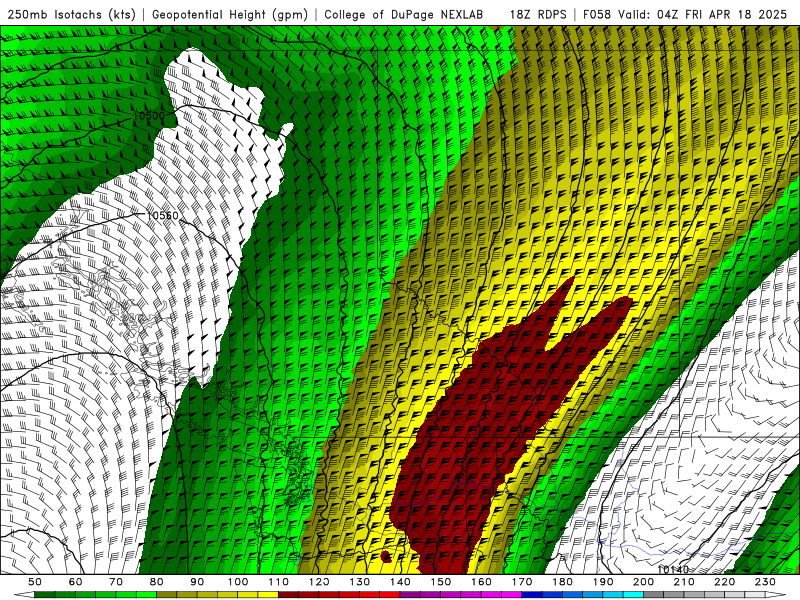Click the 60 value on the color scale

pyautogui.click(x=75, y=582)
